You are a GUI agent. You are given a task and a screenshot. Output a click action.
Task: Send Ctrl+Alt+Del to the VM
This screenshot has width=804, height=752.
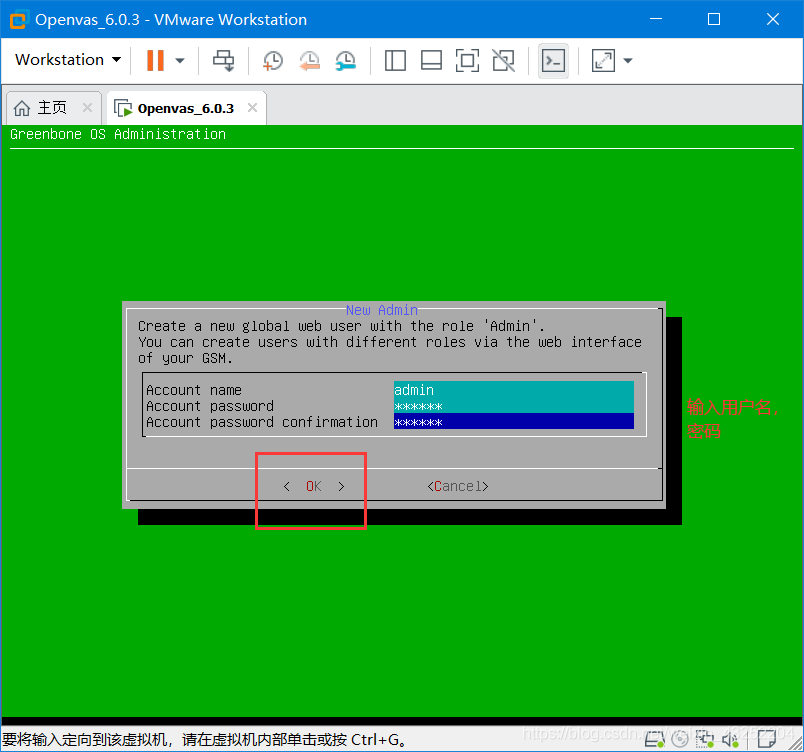(x=224, y=60)
